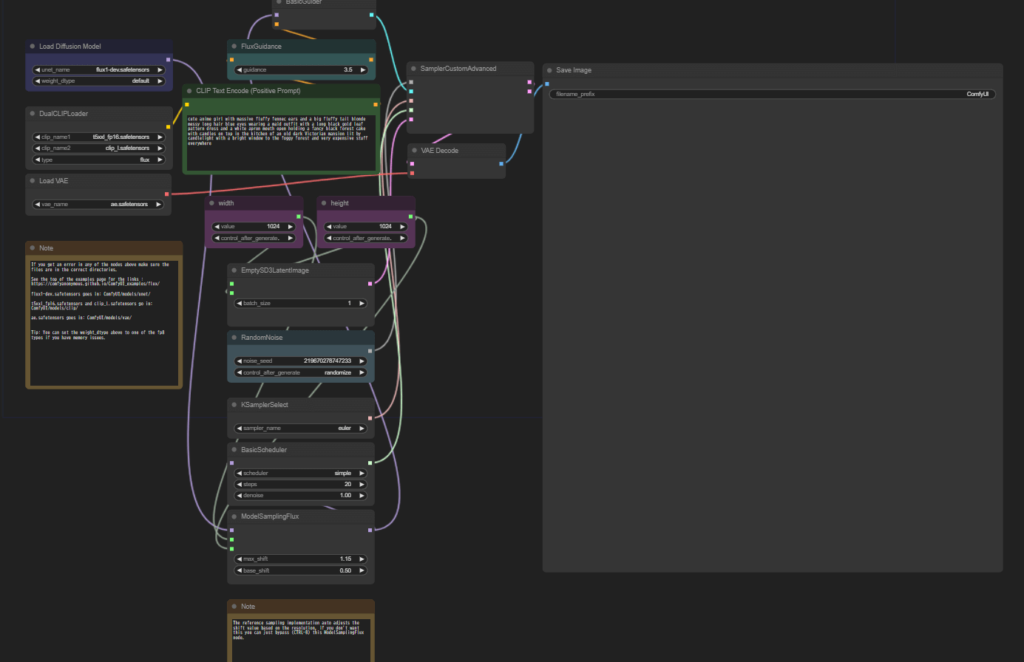Click the RandomNoise output port
This screenshot has height=662, width=1024.
(370, 351)
